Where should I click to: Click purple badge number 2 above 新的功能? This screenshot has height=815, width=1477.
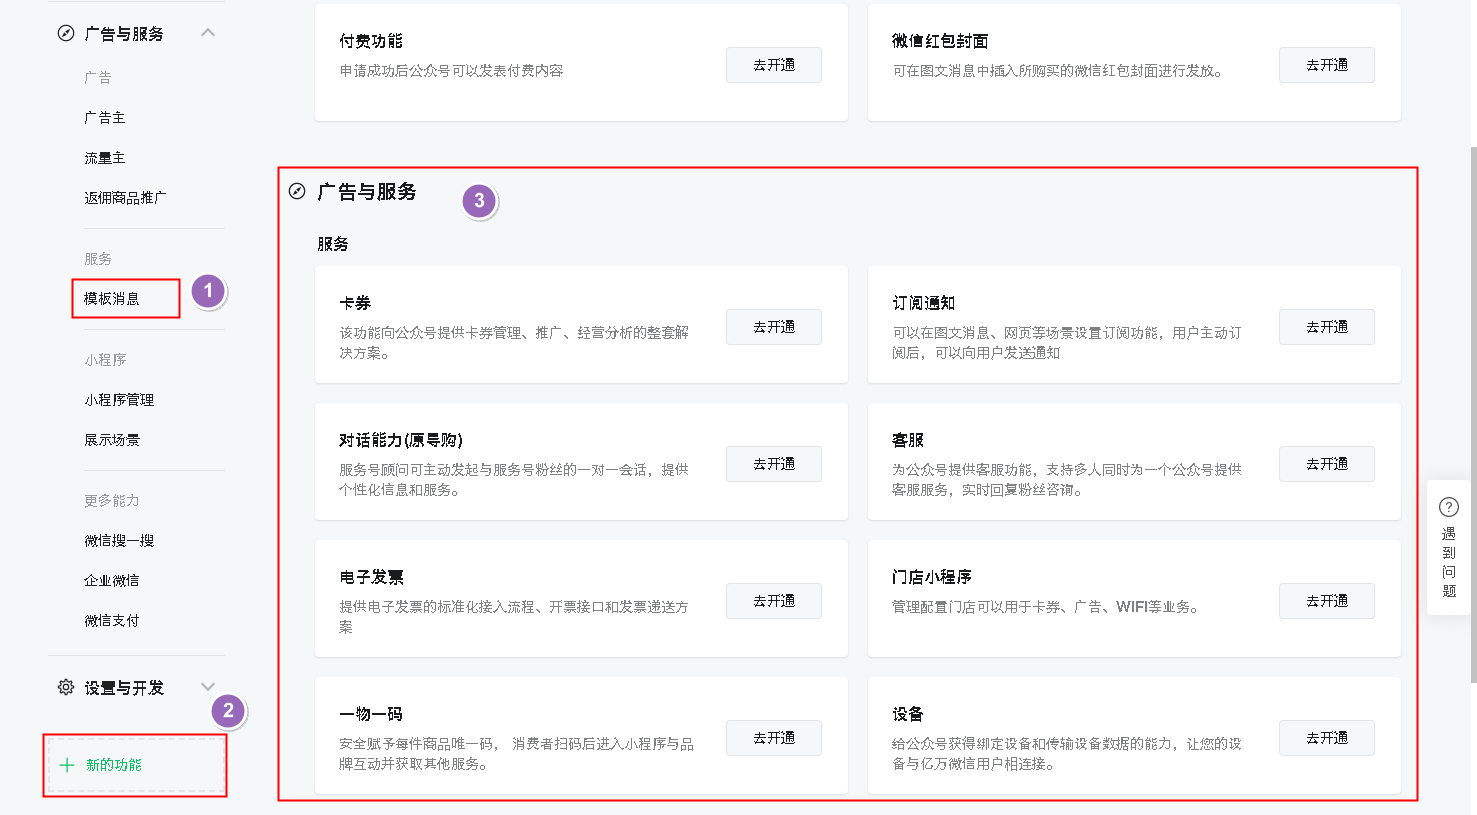click(228, 711)
